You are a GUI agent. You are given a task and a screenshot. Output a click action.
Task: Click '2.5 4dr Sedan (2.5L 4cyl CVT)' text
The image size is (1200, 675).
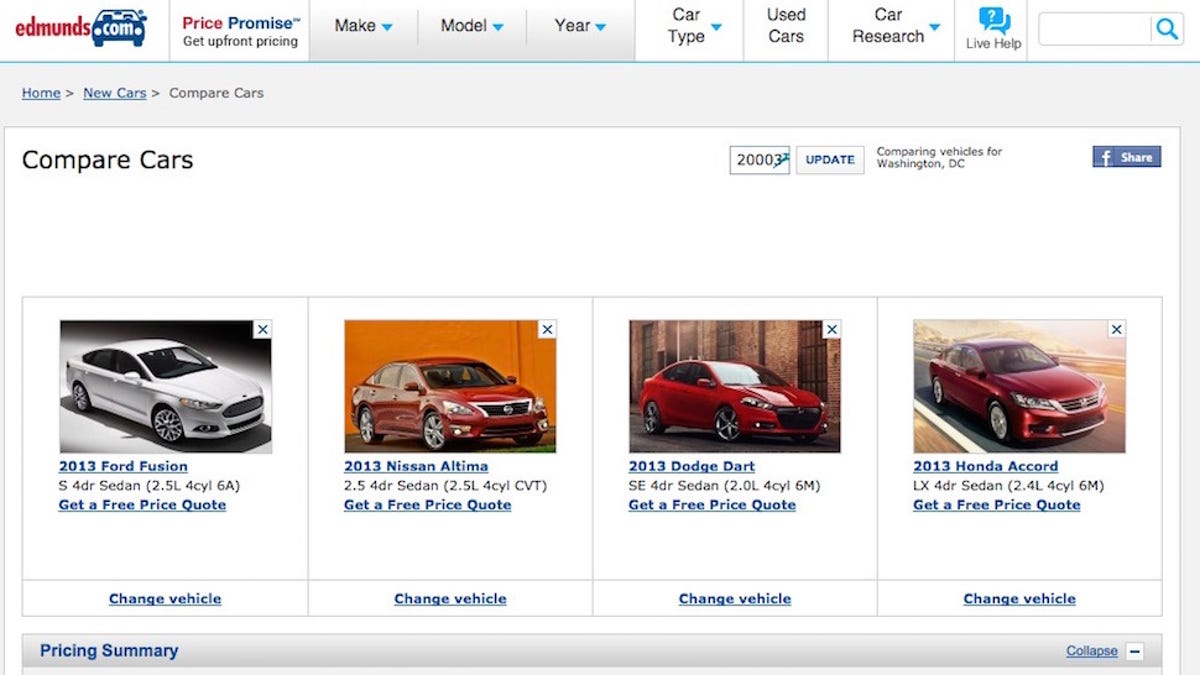446,486
